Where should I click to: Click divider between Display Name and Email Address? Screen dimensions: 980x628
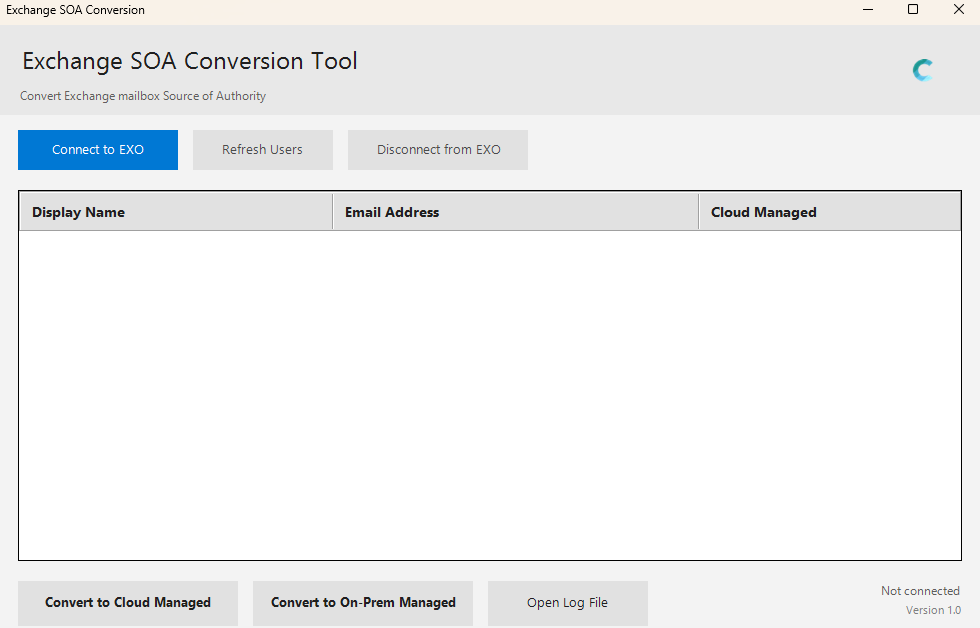click(333, 212)
